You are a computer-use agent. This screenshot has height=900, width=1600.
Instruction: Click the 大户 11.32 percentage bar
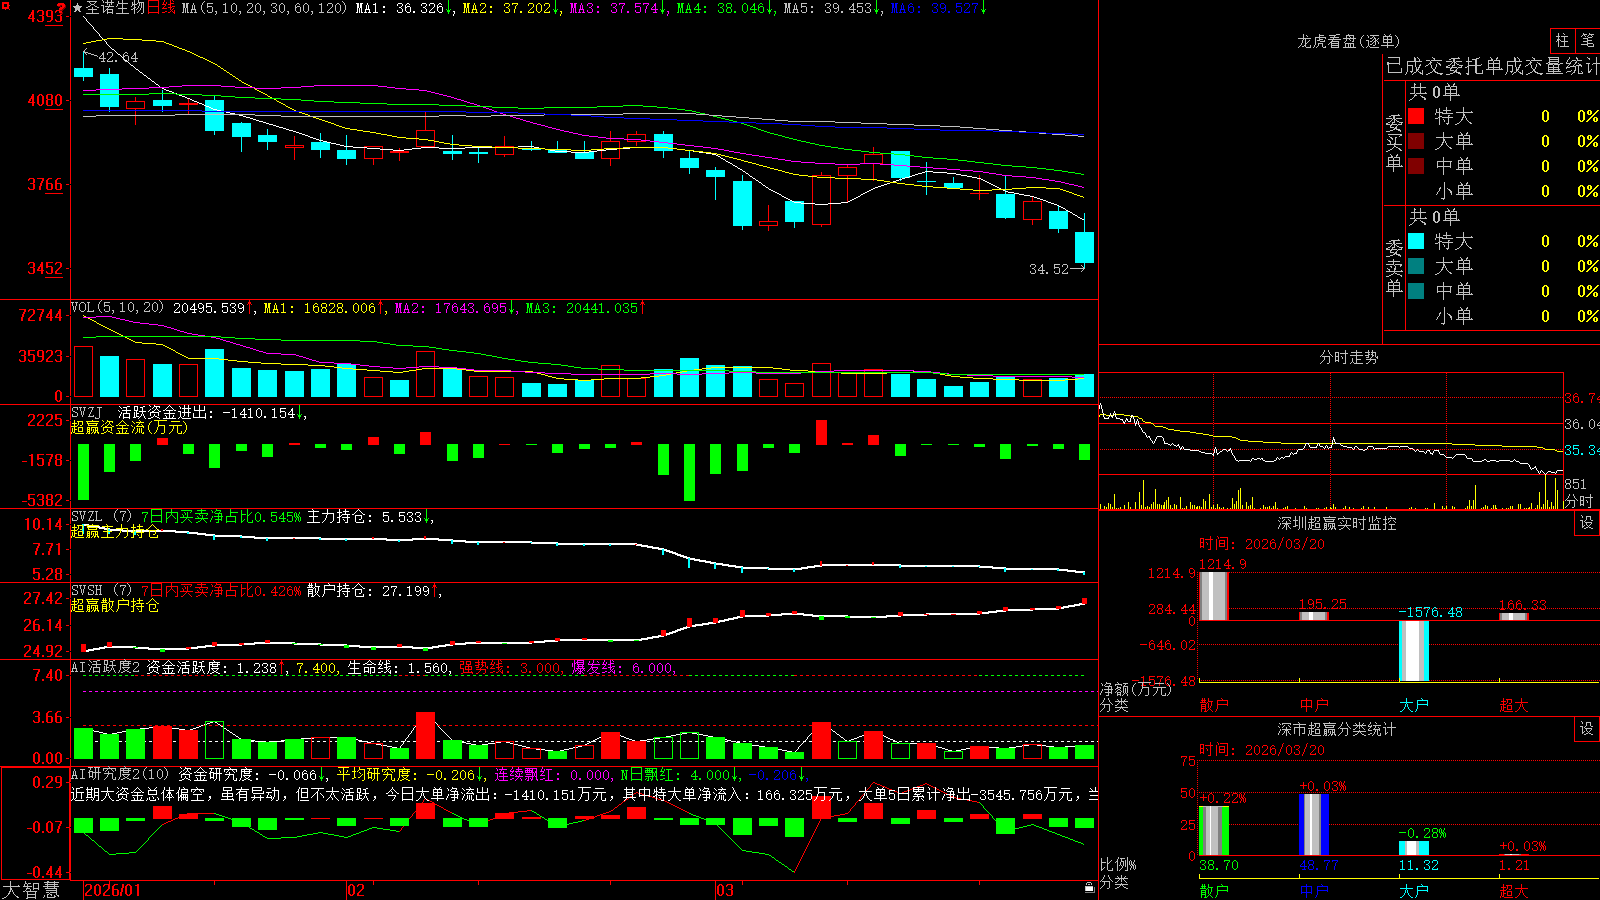pyautogui.click(x=1414, y=848)
